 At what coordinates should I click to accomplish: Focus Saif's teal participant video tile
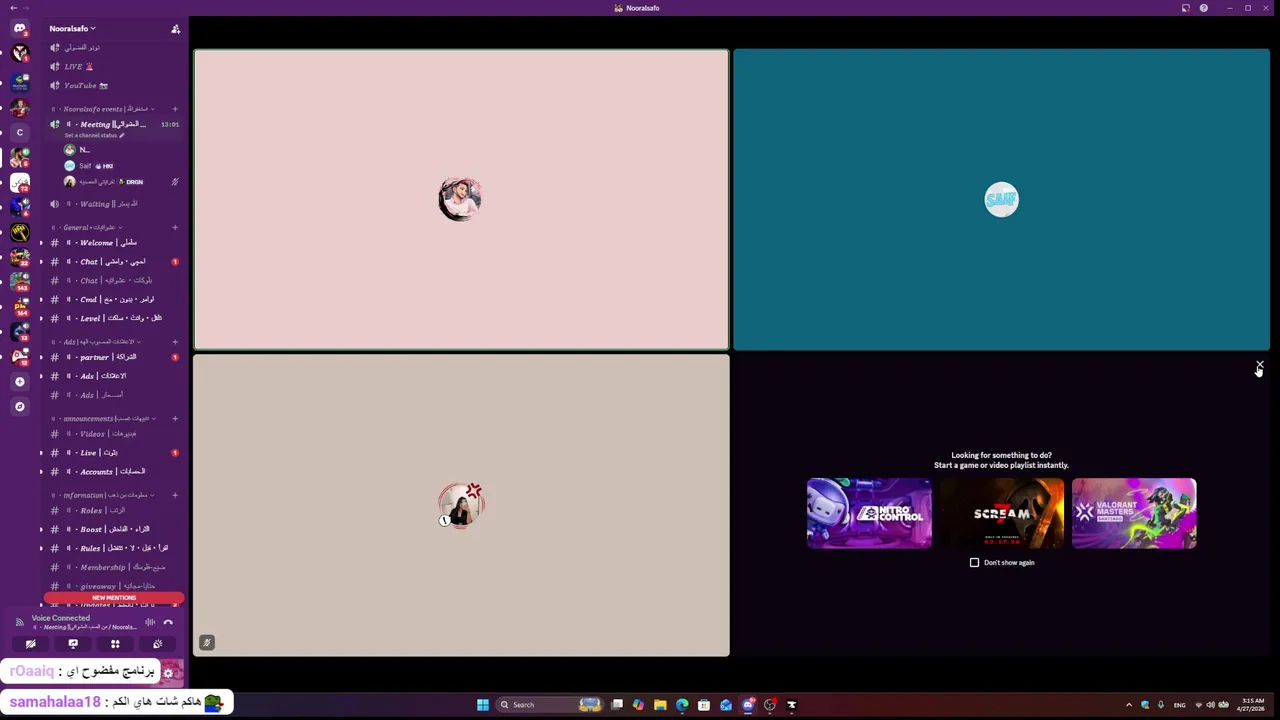coord(1001,199)
